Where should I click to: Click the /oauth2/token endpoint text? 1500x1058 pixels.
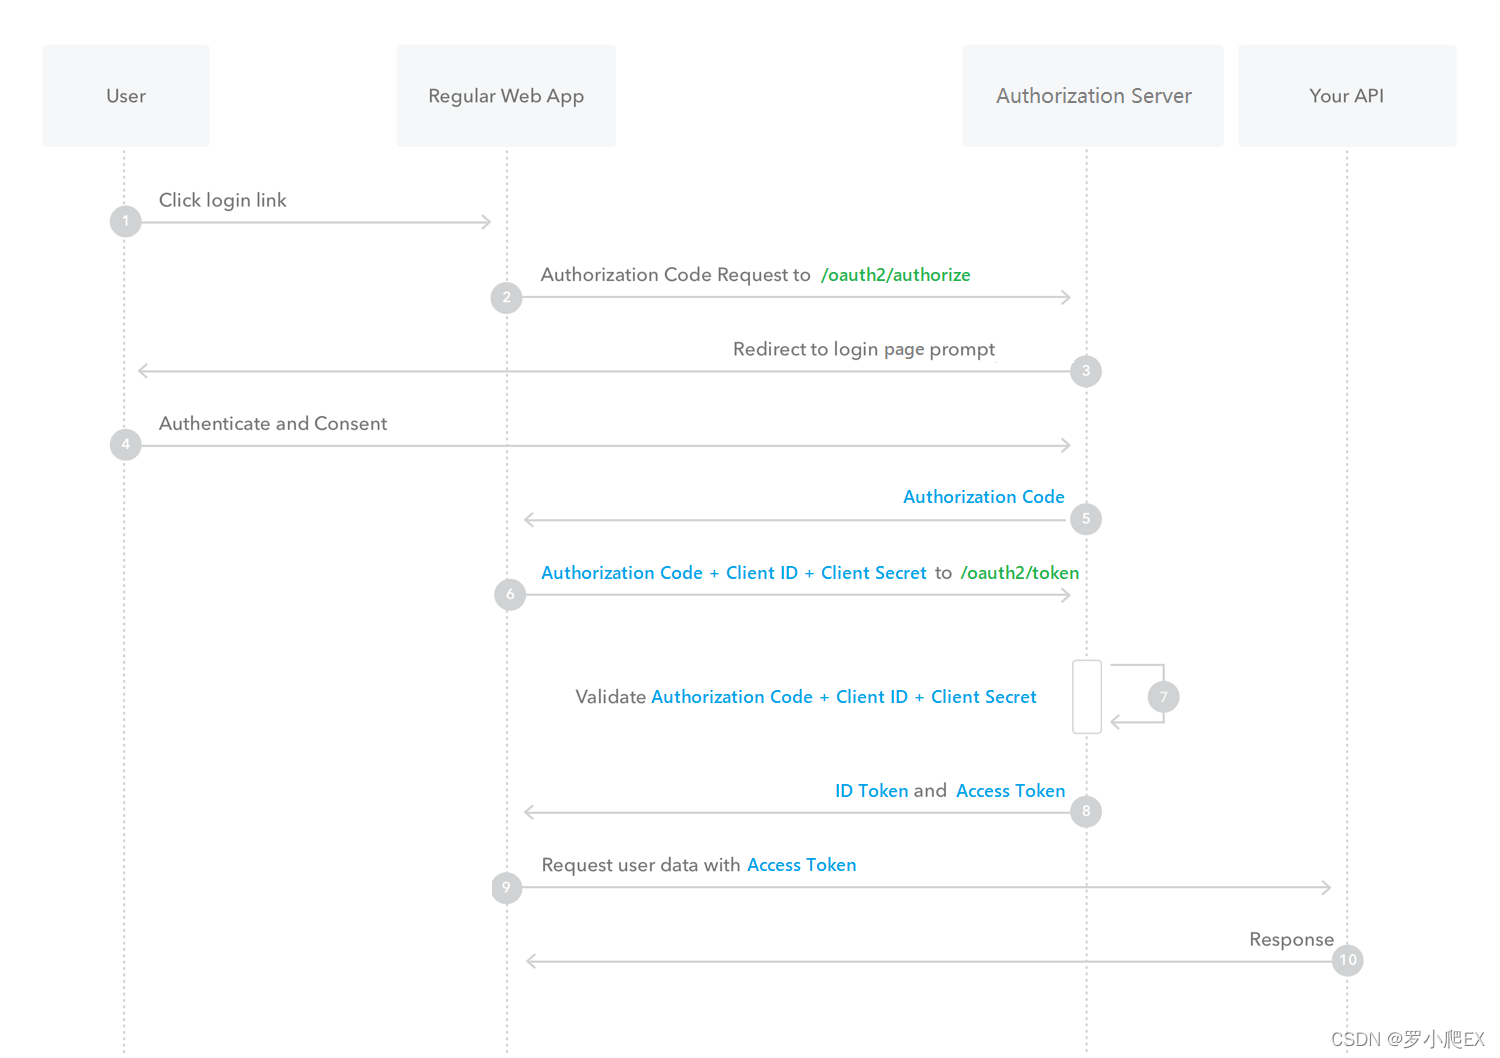pos(1020,573)
